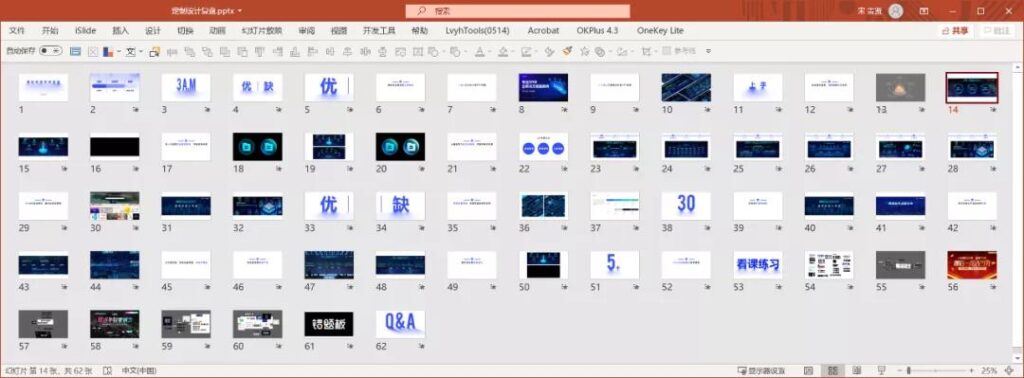Image resolution: width=1024 pixels, height=378 pixels.
Task: Click the crop tool icon
Action: 646,51
